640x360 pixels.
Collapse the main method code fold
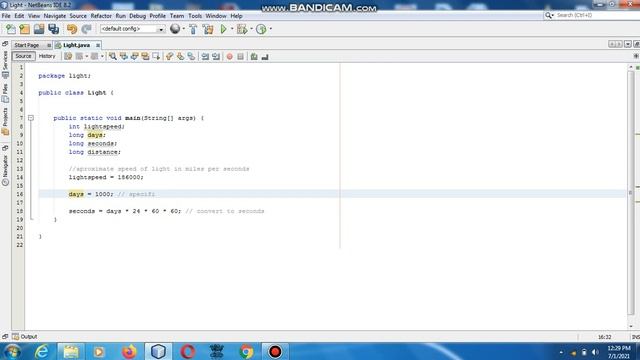tap(31, 118)
